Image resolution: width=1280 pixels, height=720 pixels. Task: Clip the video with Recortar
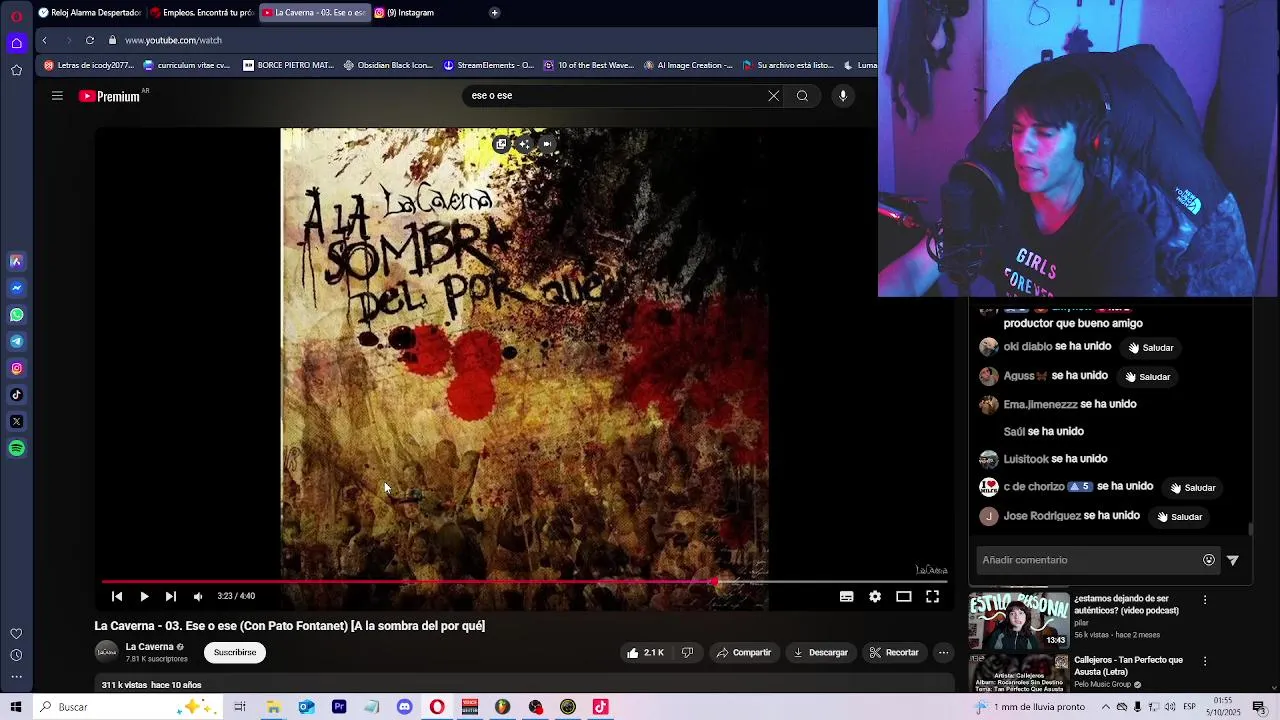894,652
